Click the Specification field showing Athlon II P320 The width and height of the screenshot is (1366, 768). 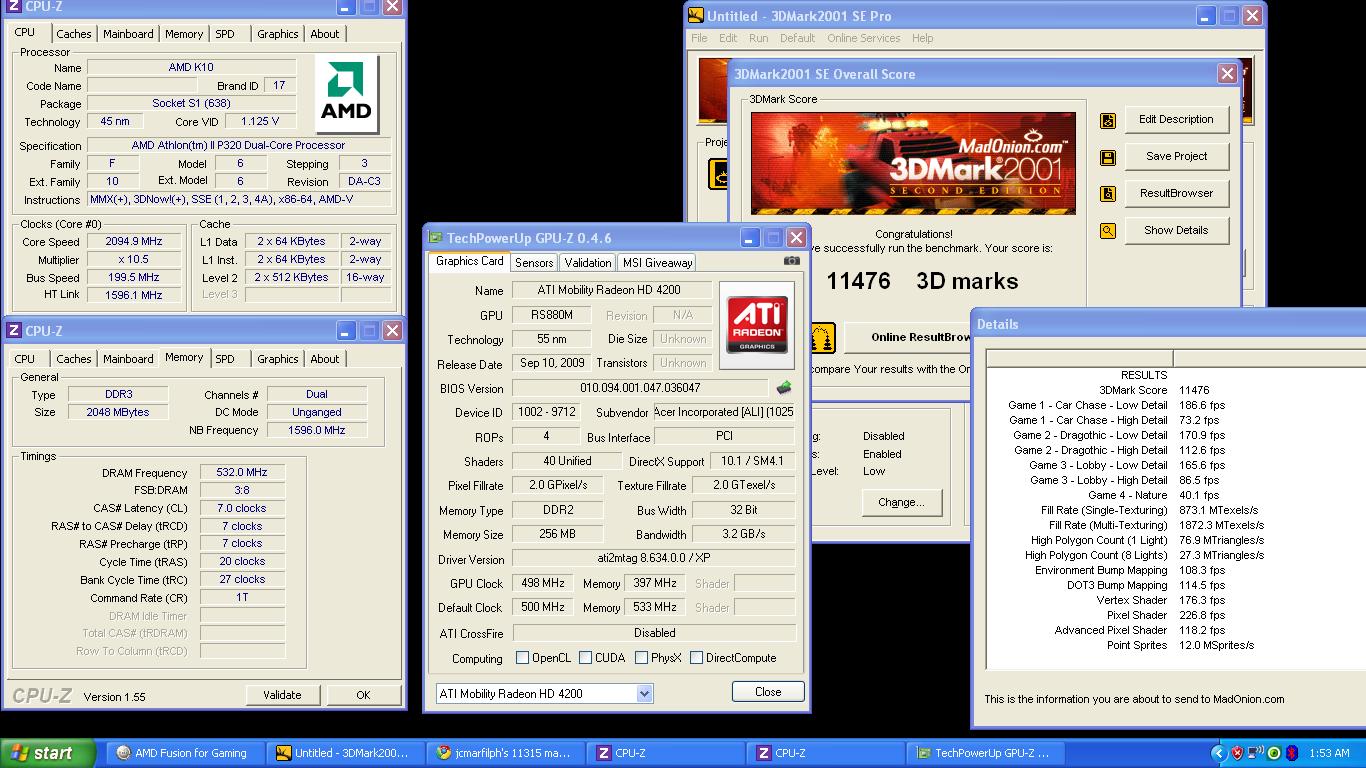238,146
